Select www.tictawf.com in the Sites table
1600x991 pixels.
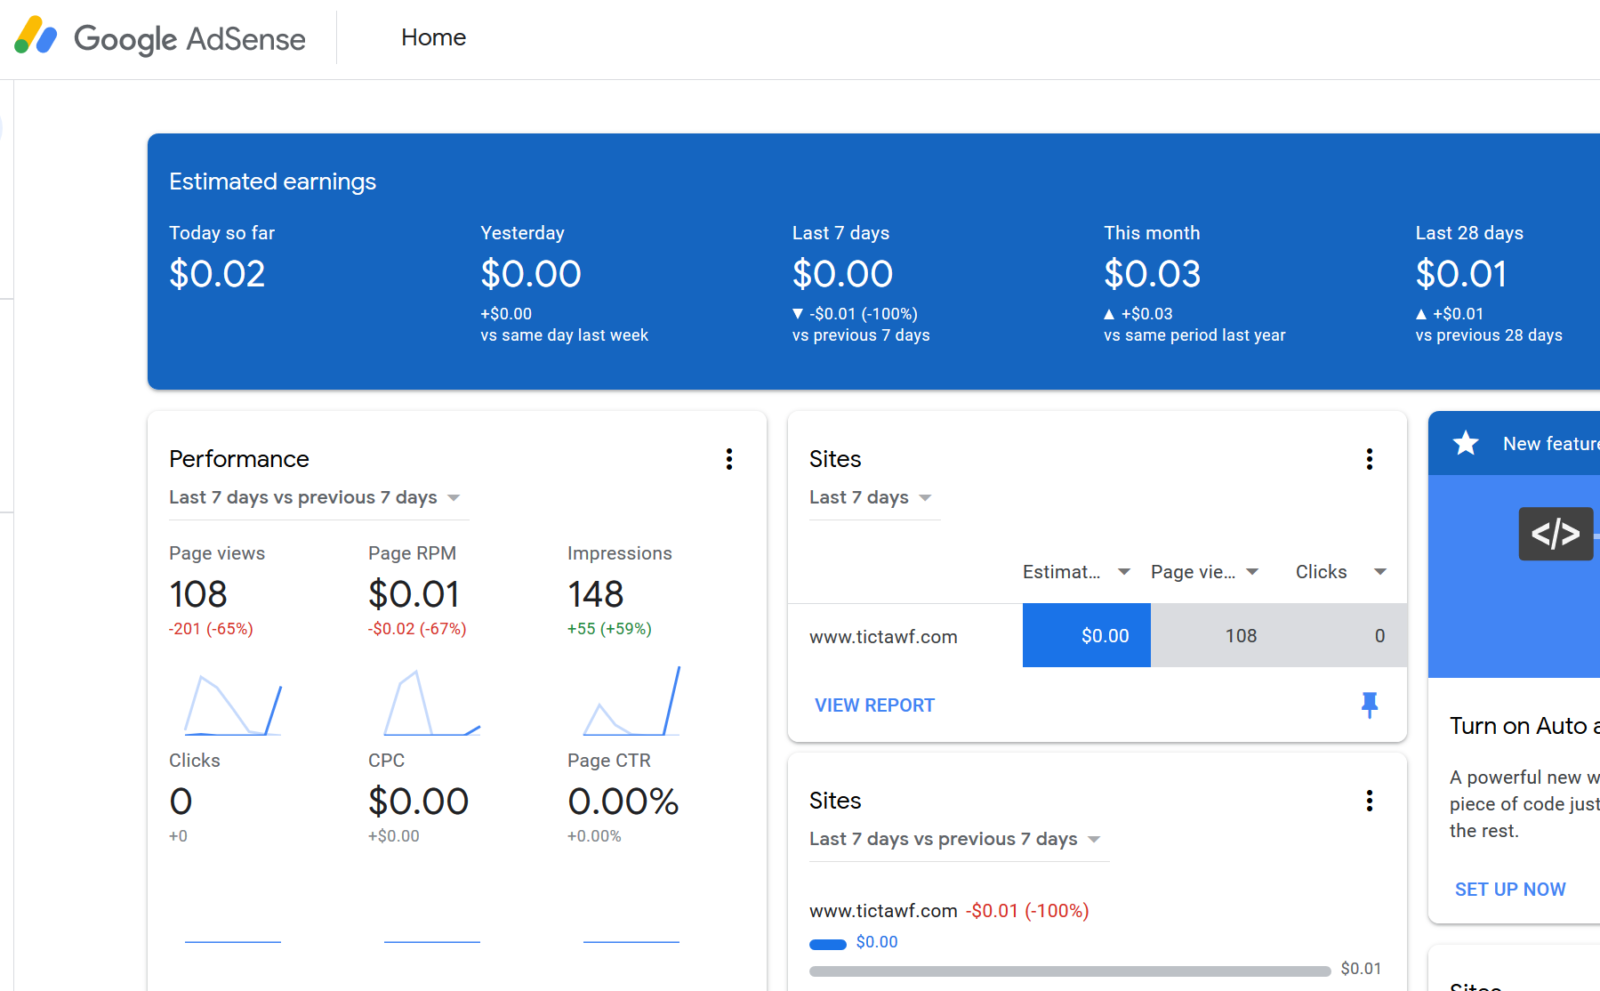[x=884, y=635]
